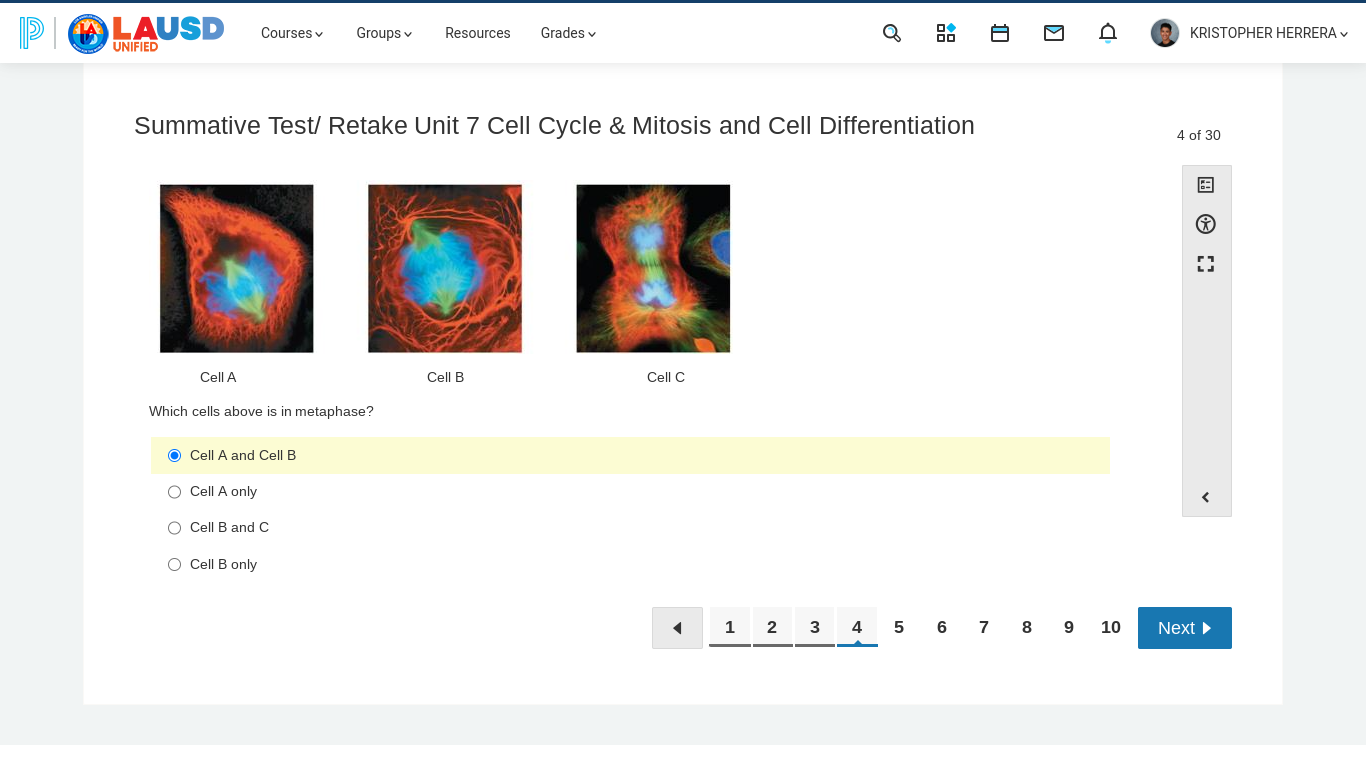Jump to question 5
The image size is (1366, 768).
click(899, 627)
